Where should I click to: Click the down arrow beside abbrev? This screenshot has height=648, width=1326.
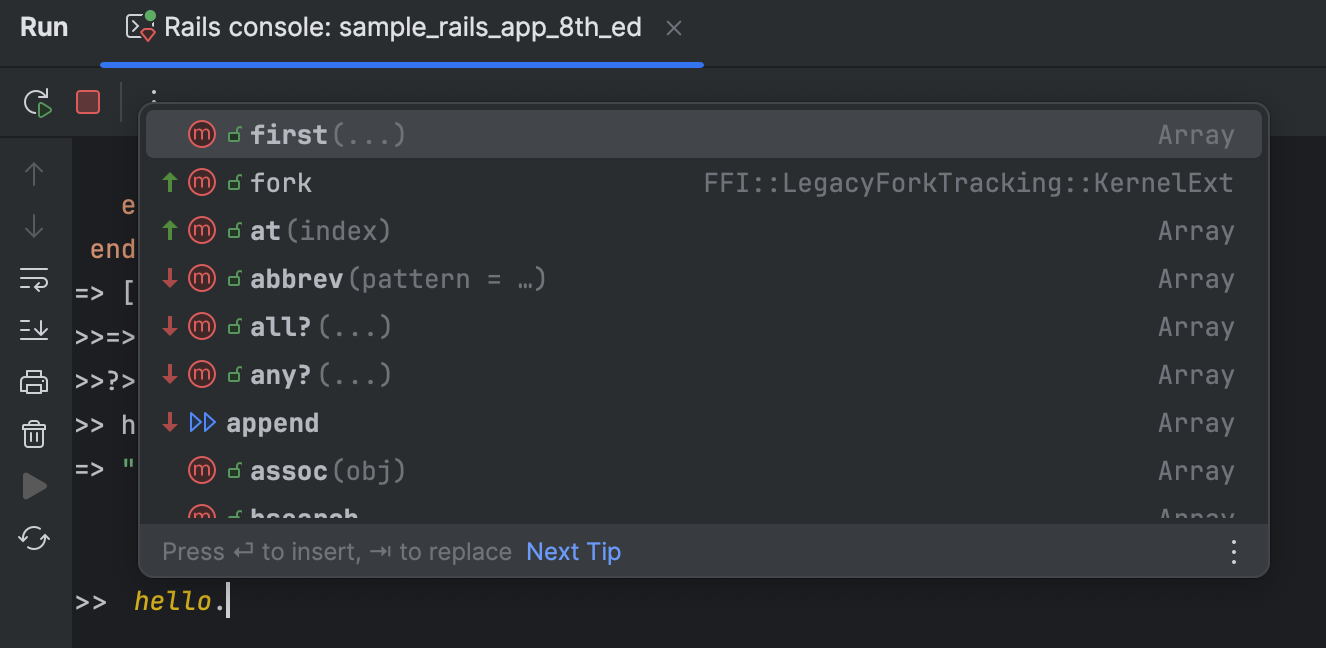pyautogui.click(x=169, y=279)
